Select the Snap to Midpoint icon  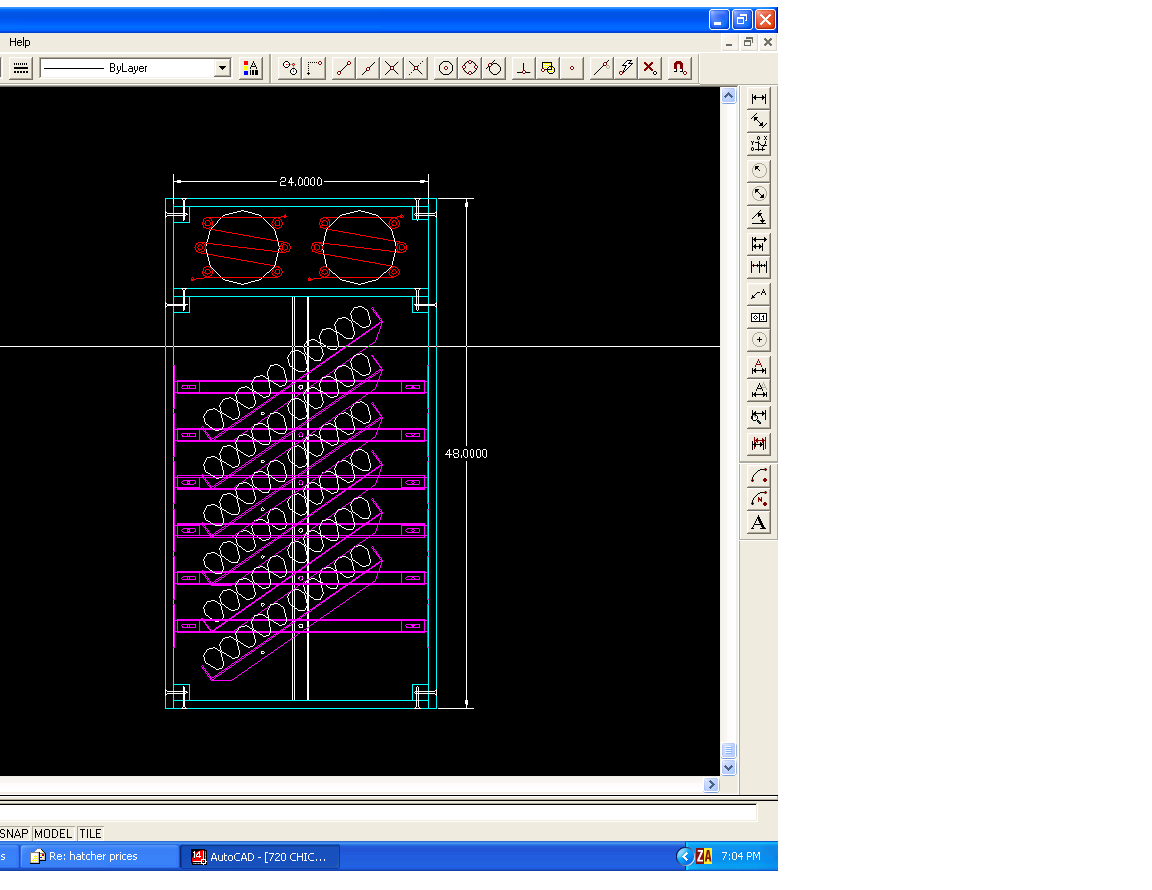coord(368,68)
